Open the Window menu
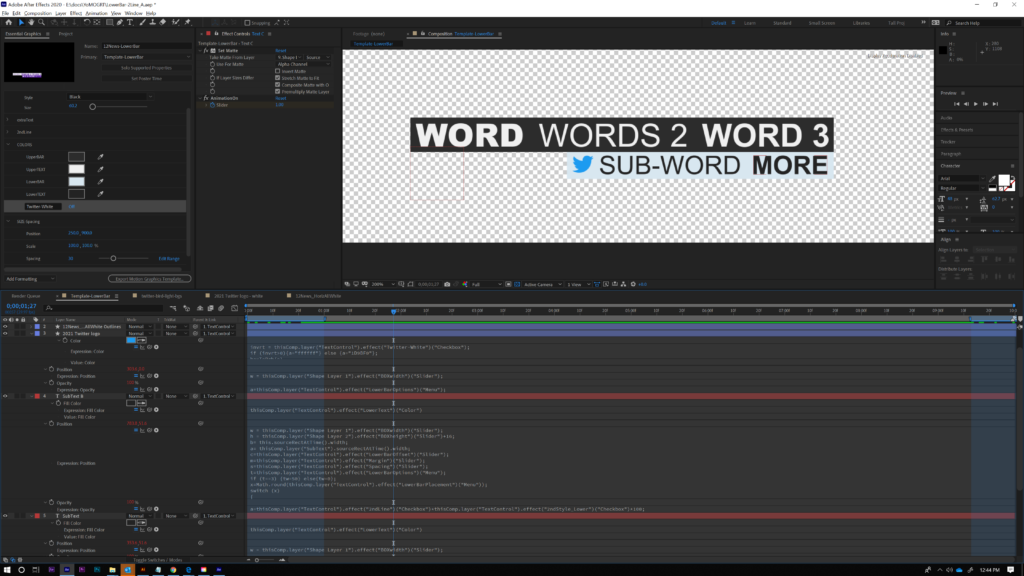 coord(133,13)
